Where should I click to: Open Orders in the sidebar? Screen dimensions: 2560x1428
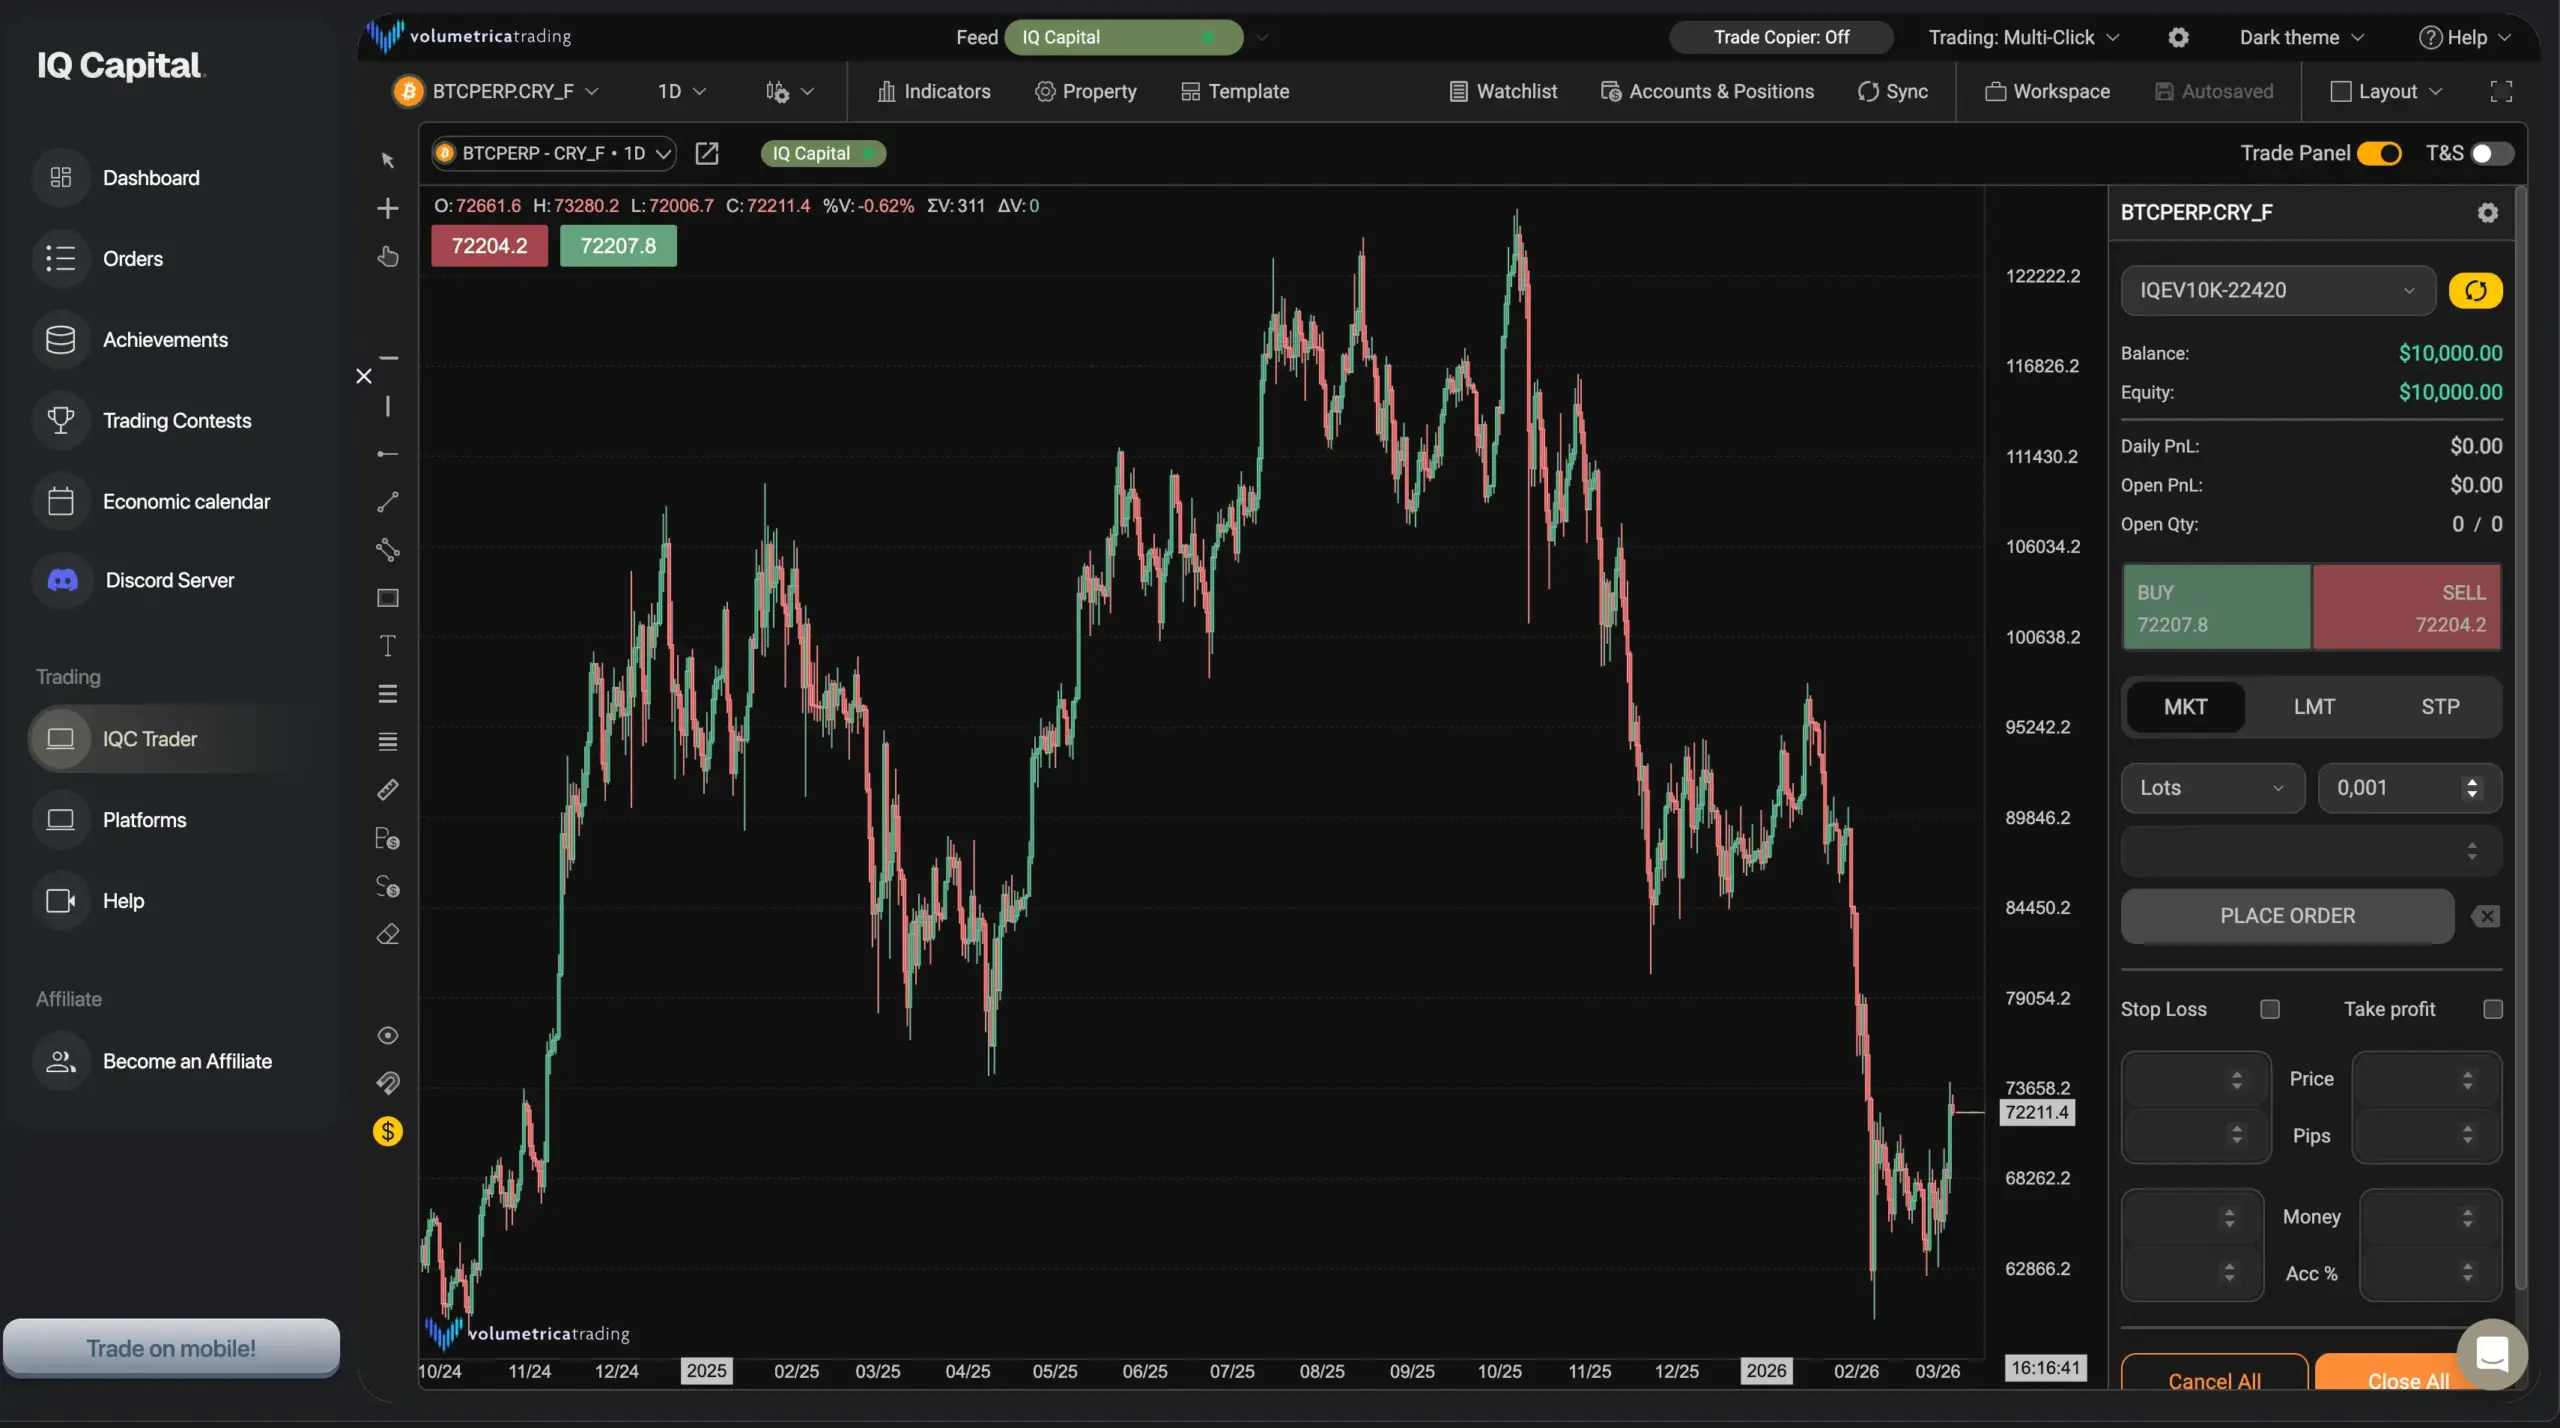tap(132, 259)
